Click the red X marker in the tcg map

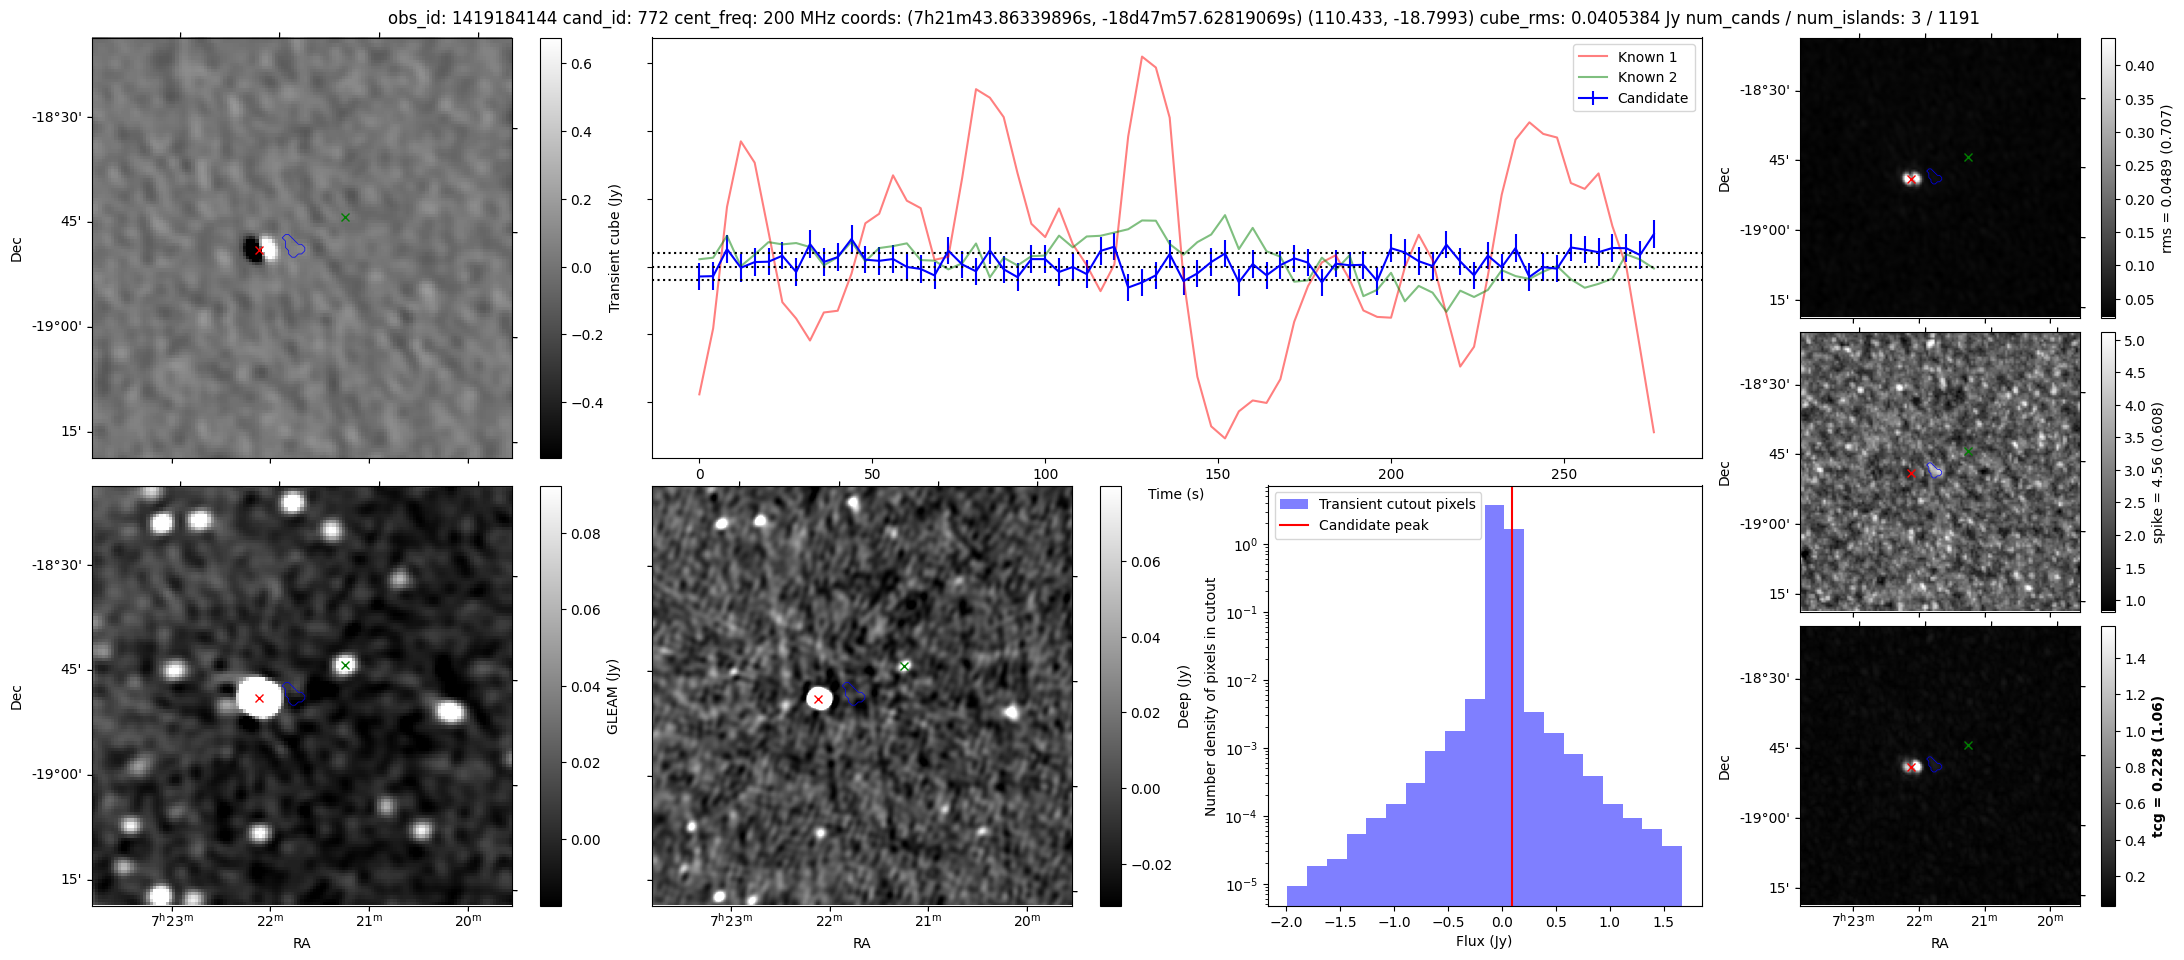[1911, 767]
